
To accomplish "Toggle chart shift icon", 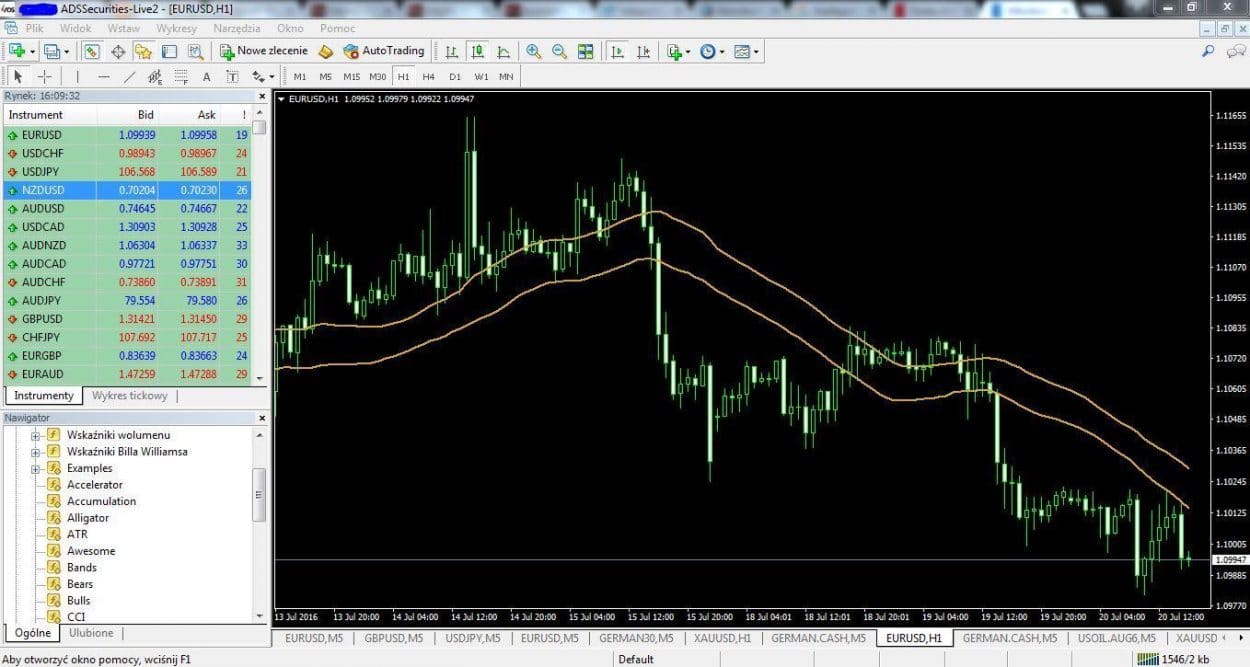I will click(x=643, y=51).
